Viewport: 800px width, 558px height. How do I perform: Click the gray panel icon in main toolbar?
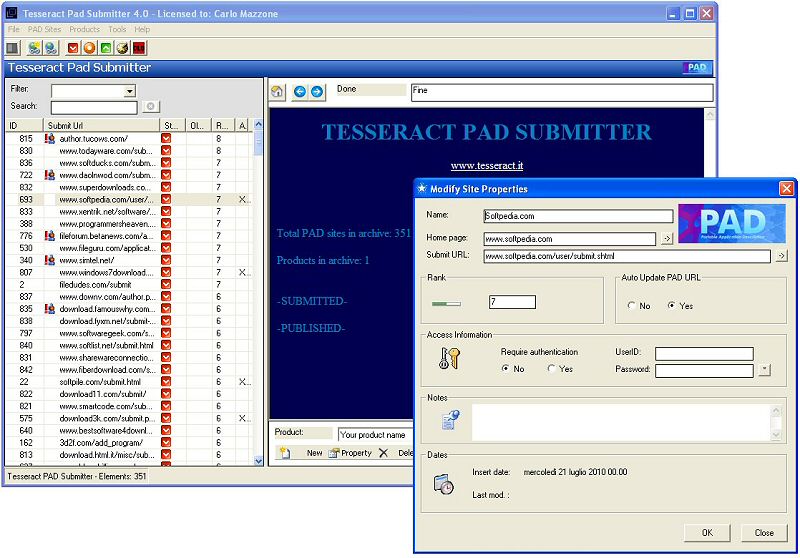coord(12,48)
